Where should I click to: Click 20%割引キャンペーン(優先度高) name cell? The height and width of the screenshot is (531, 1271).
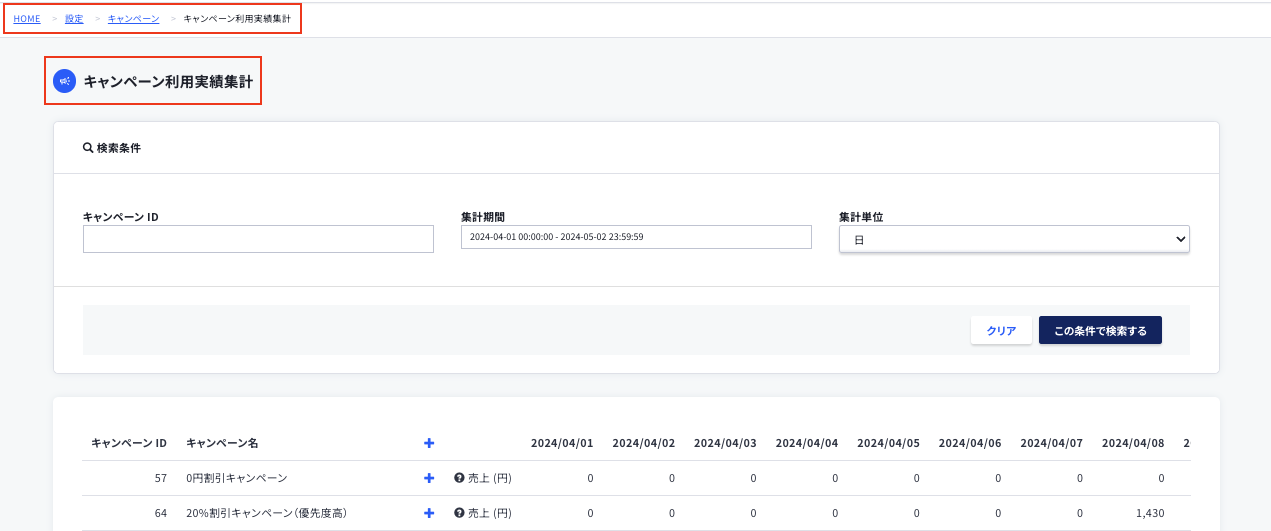[266, 513]
